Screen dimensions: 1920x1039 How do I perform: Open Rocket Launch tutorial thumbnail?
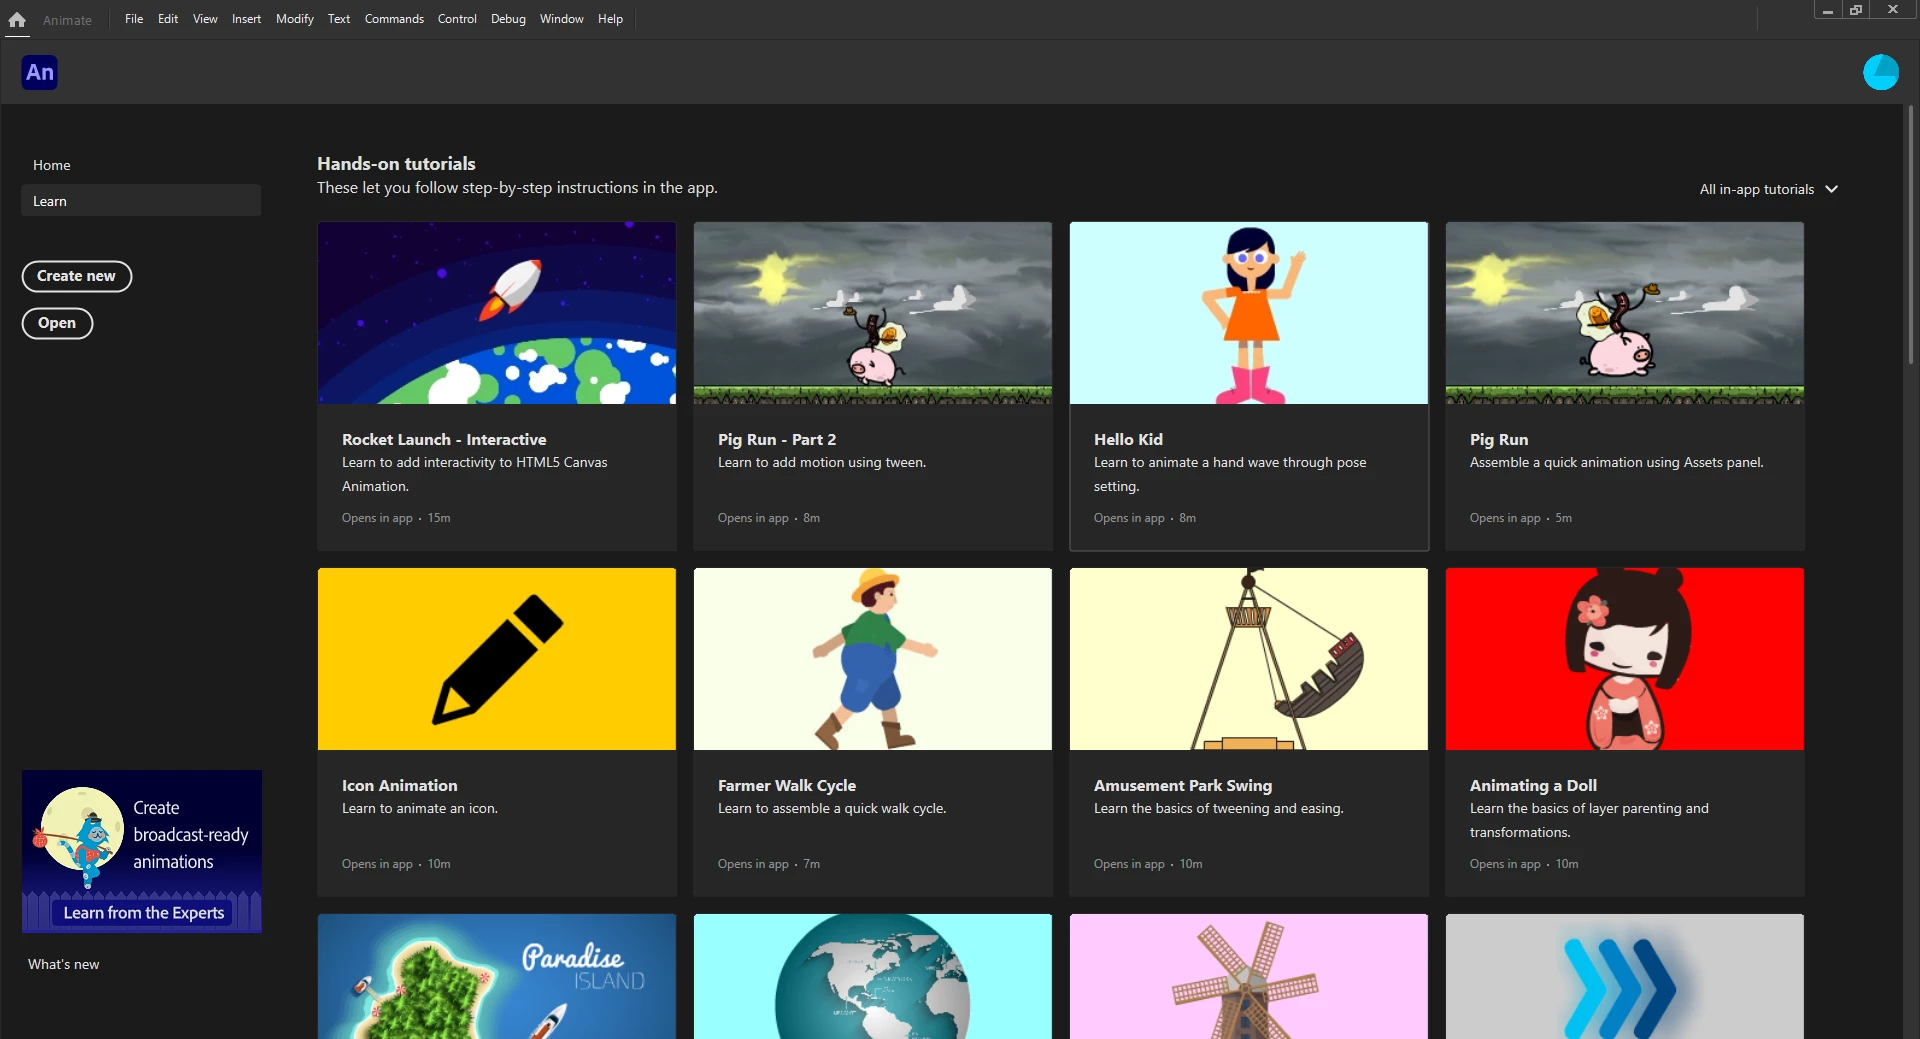point(497,313)
